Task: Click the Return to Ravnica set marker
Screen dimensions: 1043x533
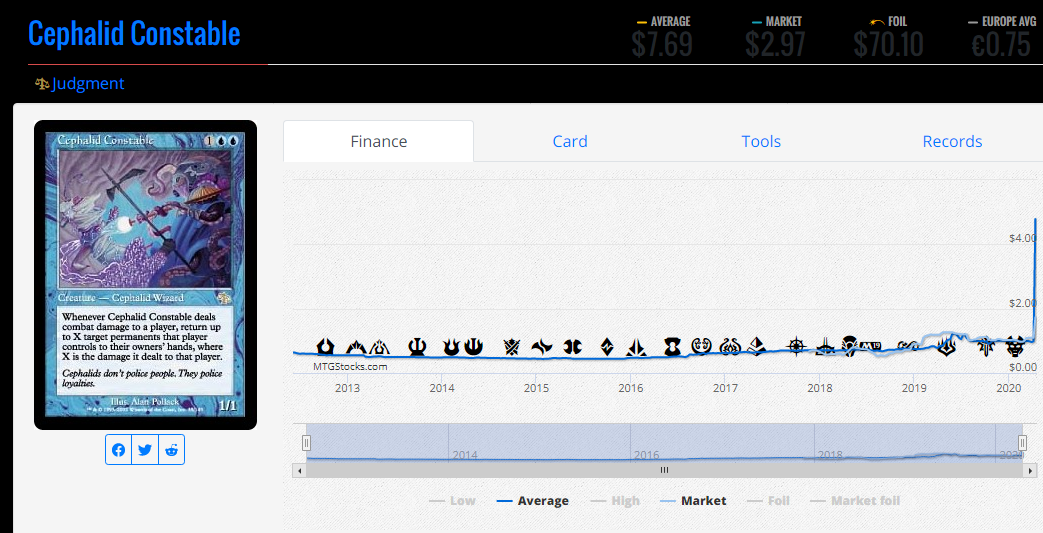Action: pyautogui.click(x=325, y=347)
